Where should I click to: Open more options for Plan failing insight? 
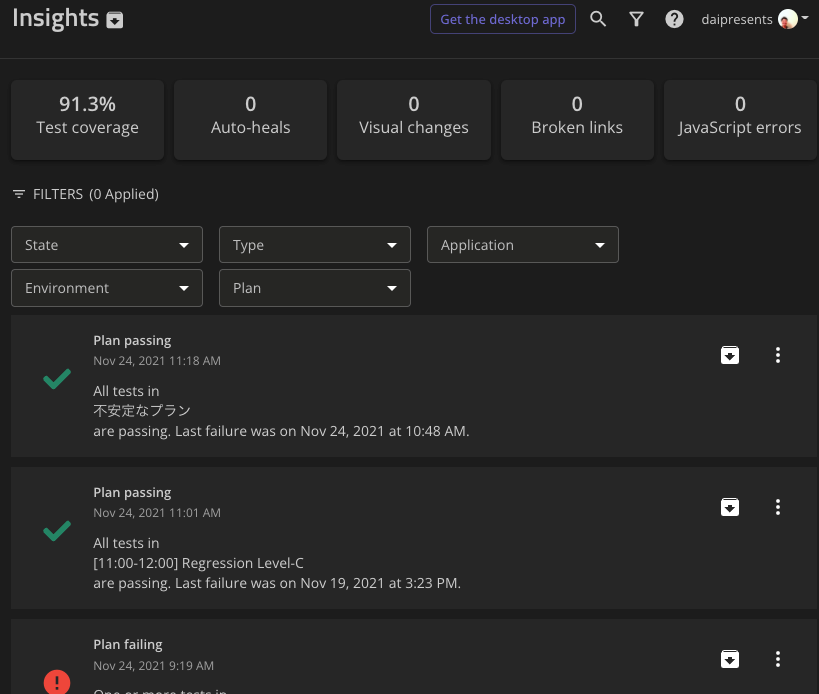(778, 659)
